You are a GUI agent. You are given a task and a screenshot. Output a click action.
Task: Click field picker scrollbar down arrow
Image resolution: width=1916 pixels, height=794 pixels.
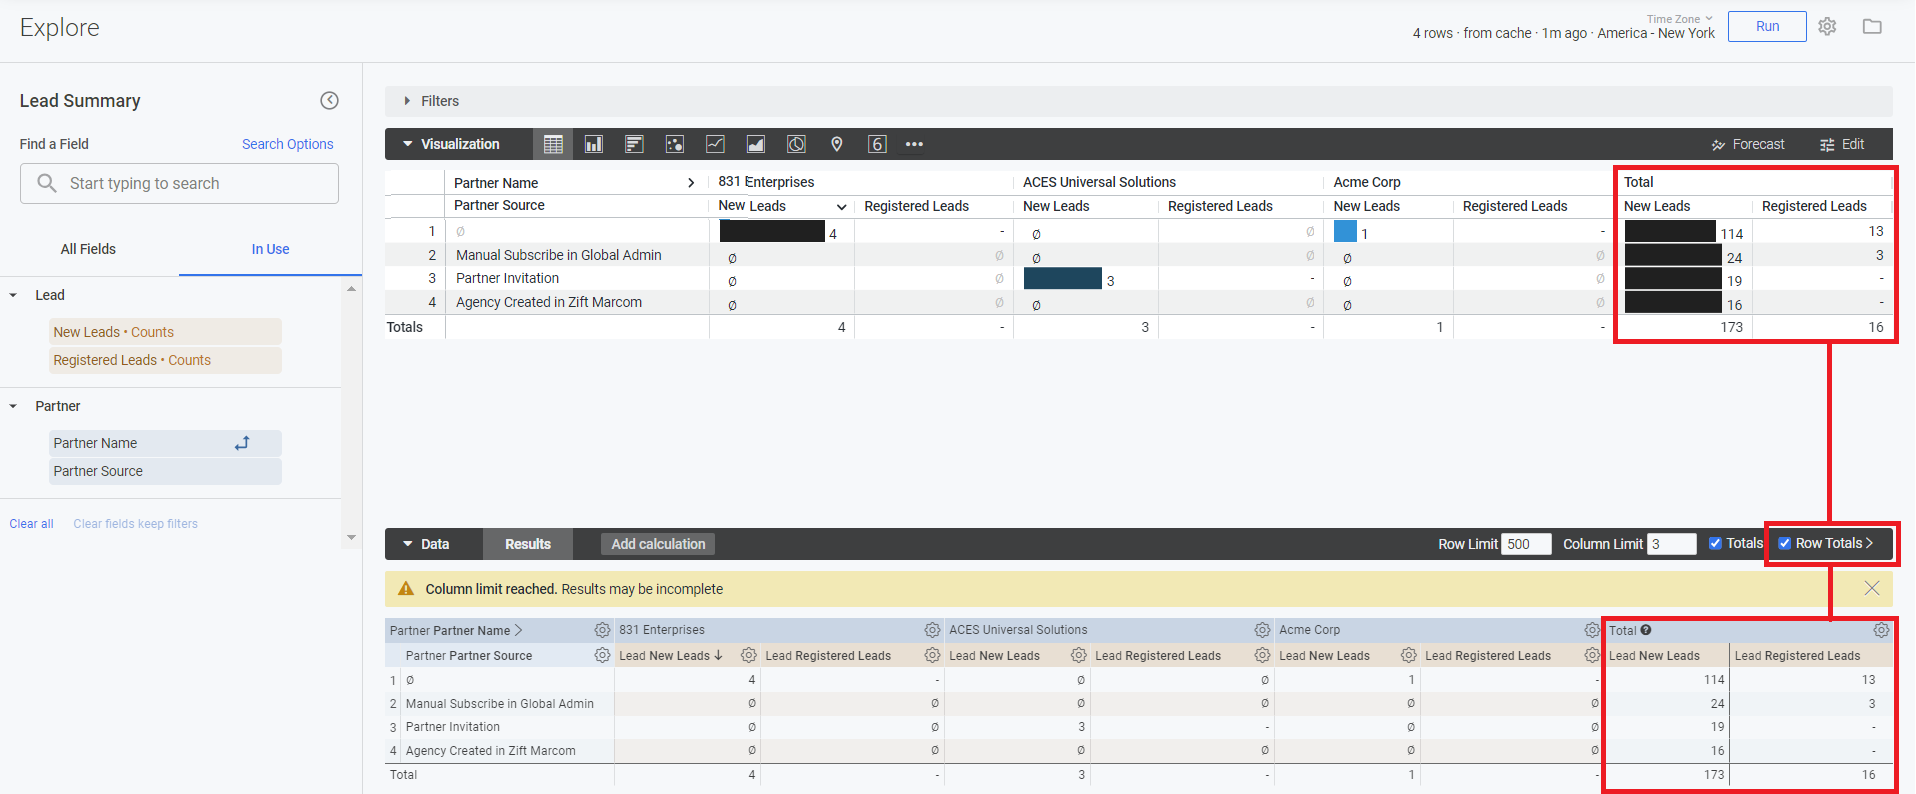click(x=351, y=538)
